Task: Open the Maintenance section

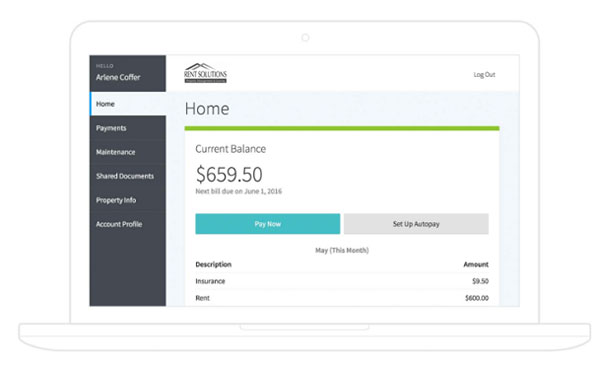Action: click(x=128, y=152)
